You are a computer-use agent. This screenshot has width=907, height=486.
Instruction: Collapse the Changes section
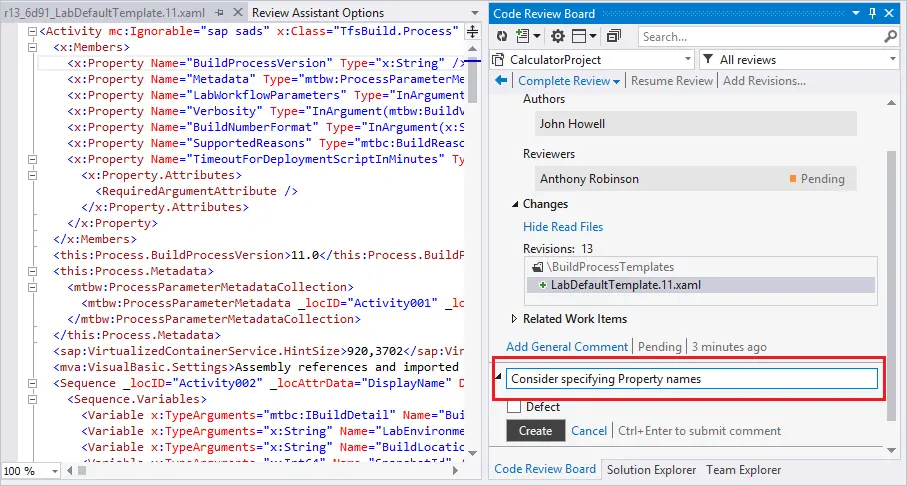[x=515, y=204]
